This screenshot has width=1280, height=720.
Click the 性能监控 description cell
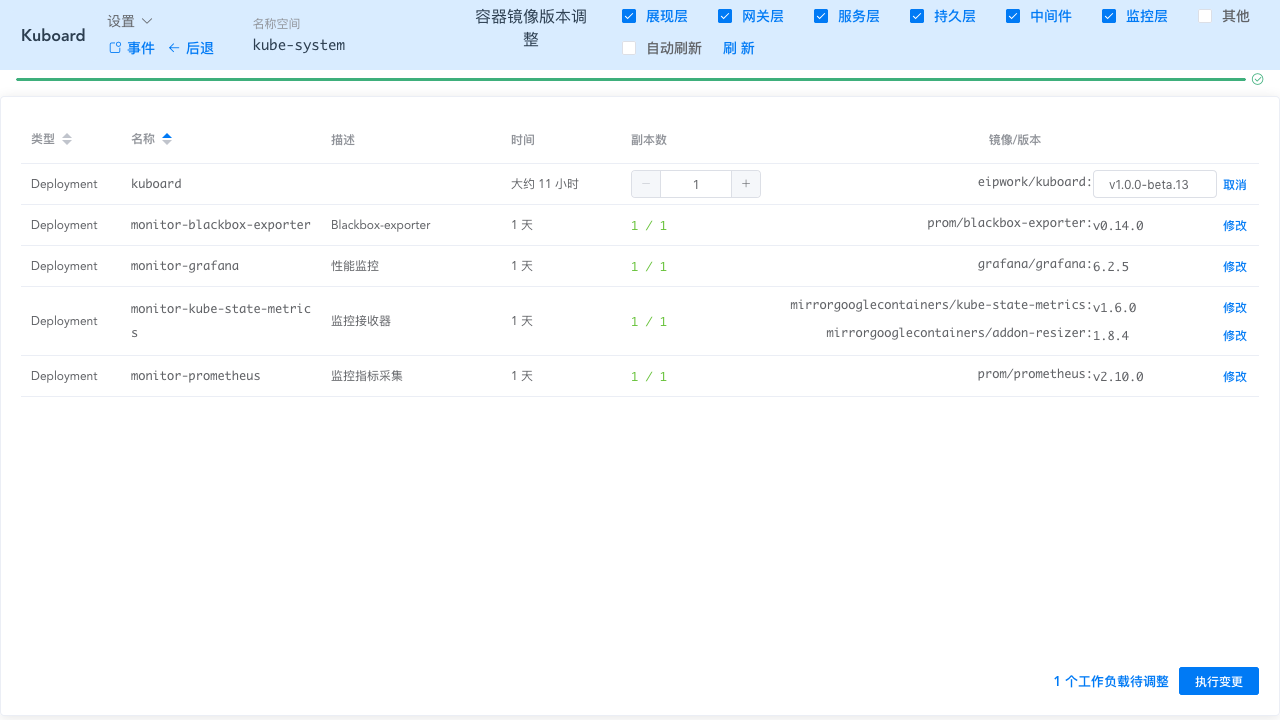click(355, 266)
